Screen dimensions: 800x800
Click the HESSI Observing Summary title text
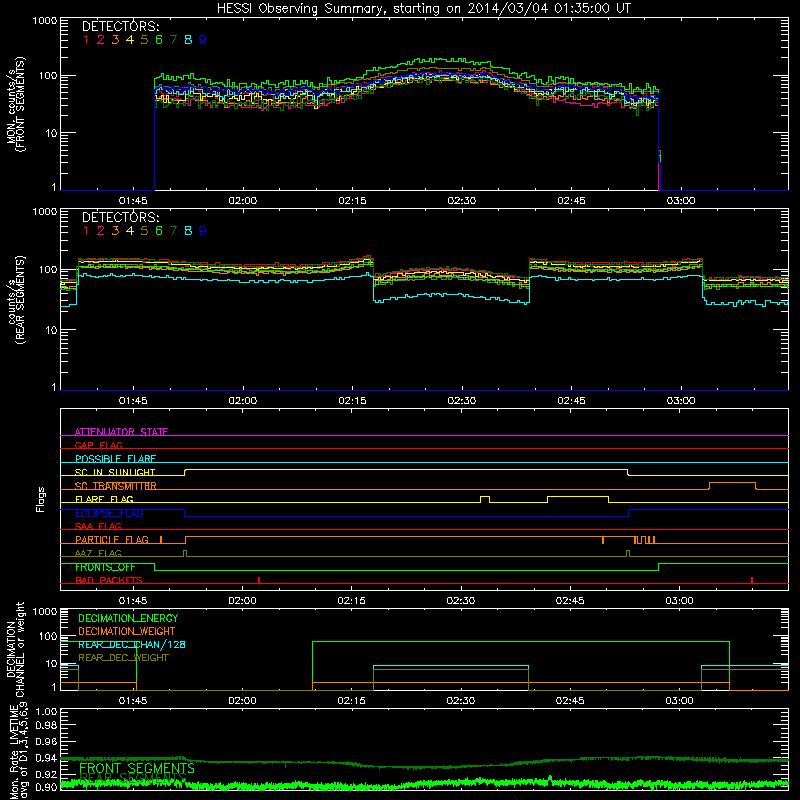coord(423,9)
